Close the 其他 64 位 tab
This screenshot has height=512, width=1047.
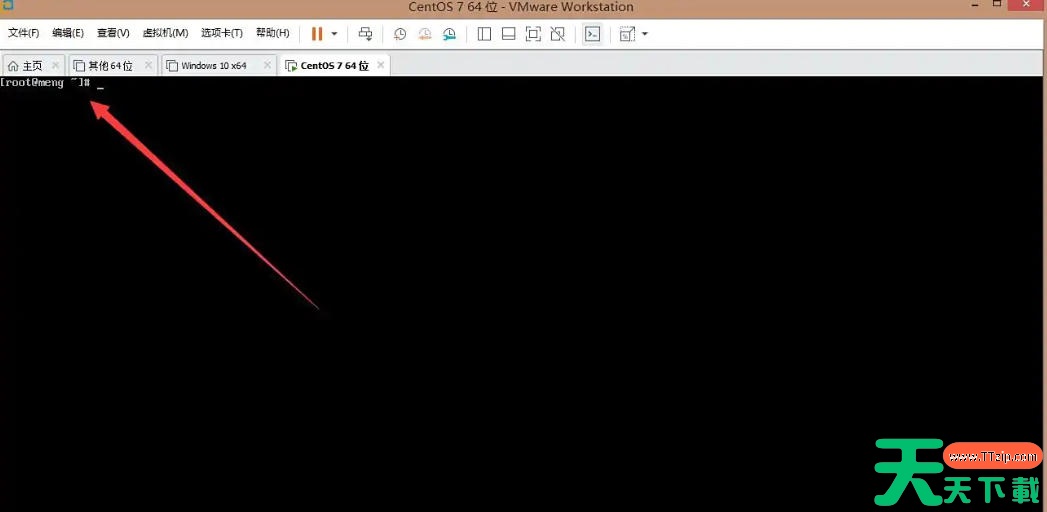pyautogui.click(x=148, y=65)
